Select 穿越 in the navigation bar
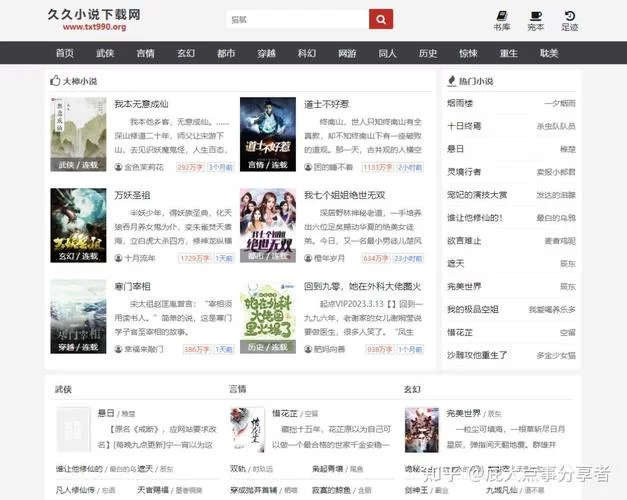Viewport: 627px width, 500px height. click(x=267, y=53)
